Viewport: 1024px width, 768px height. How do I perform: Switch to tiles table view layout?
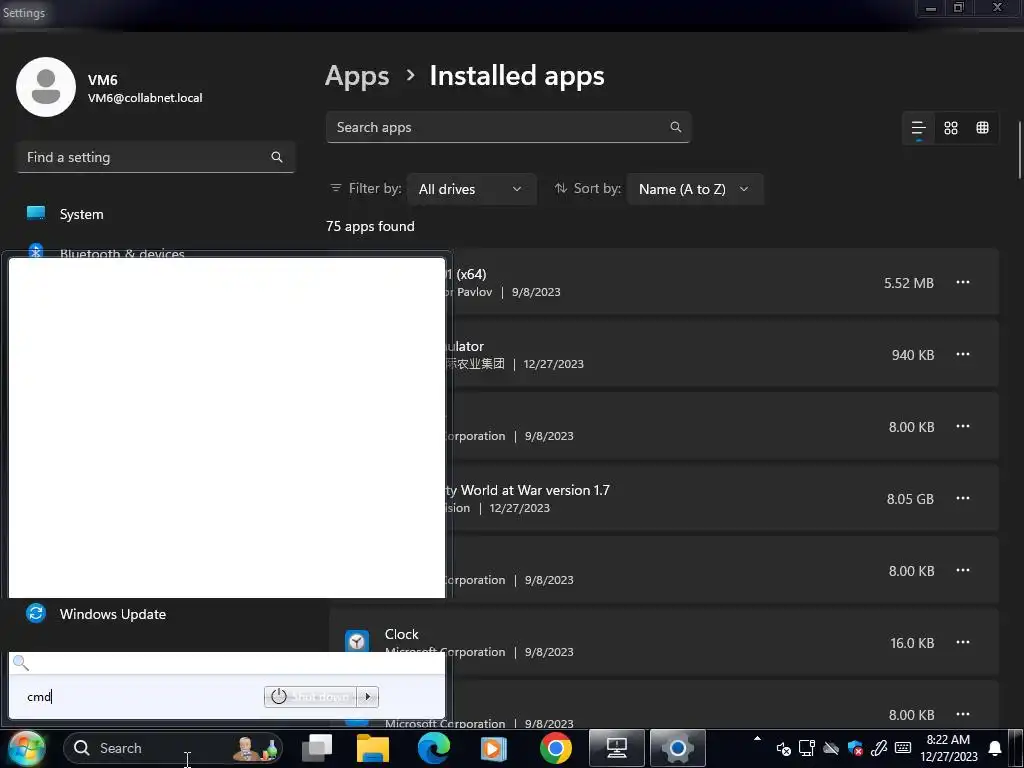pyautogui.click(x=982, y=128)
